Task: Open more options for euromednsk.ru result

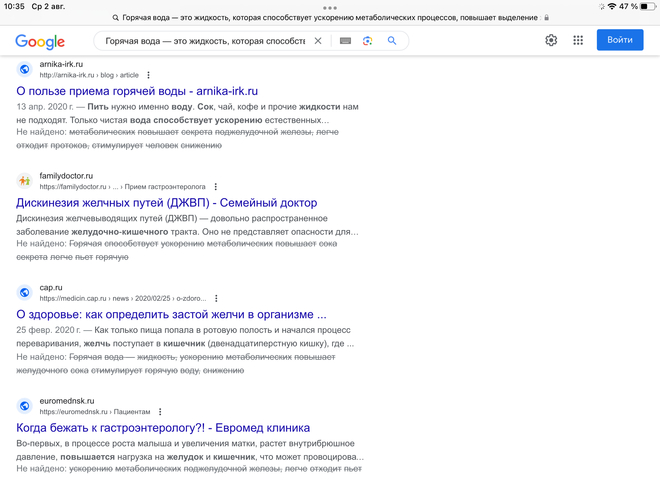Action: point(160,412)
